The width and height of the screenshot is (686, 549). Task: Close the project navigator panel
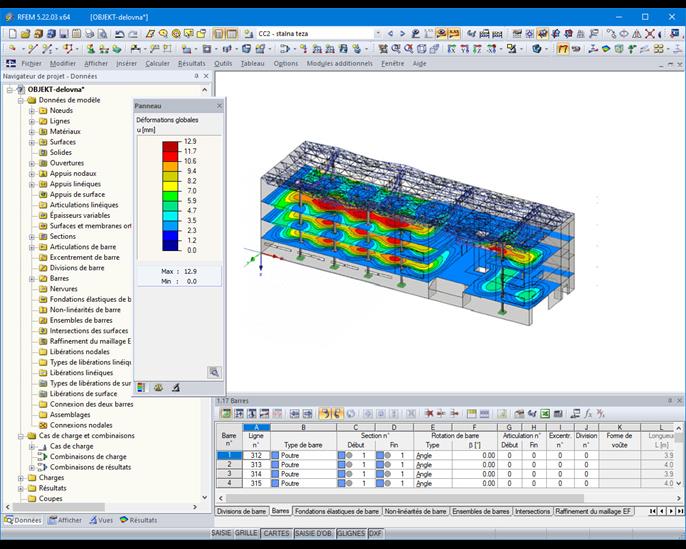pos(206,76)
